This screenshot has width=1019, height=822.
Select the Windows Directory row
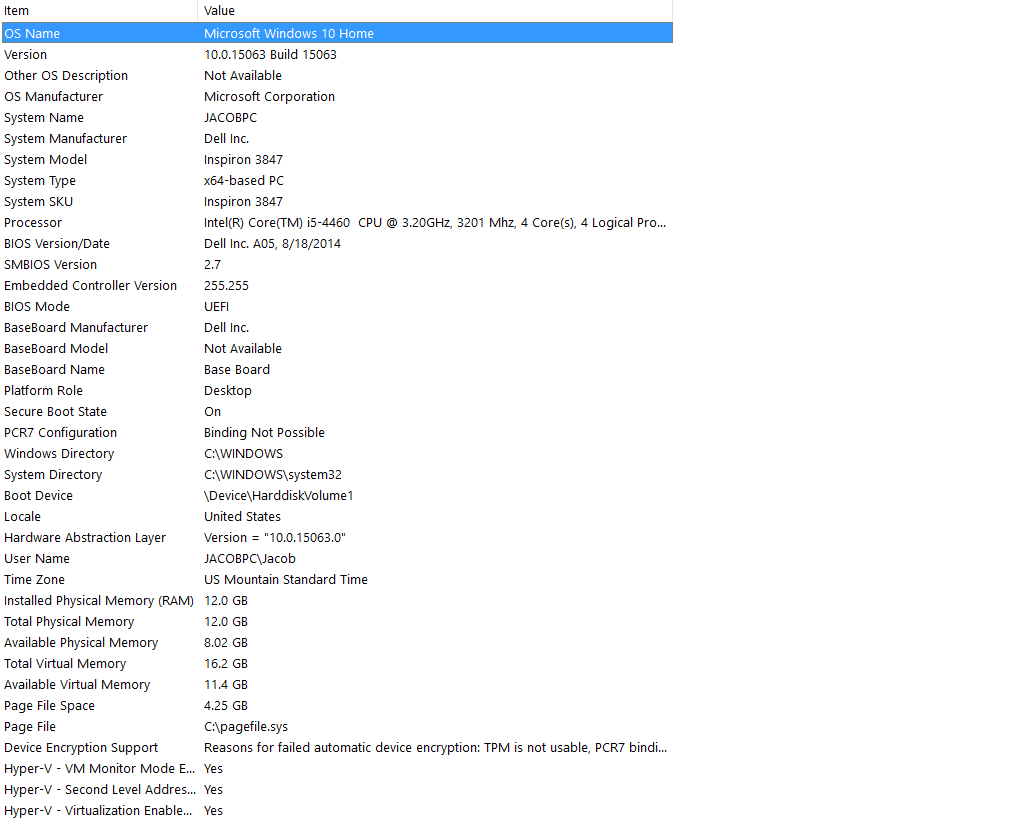337,454
